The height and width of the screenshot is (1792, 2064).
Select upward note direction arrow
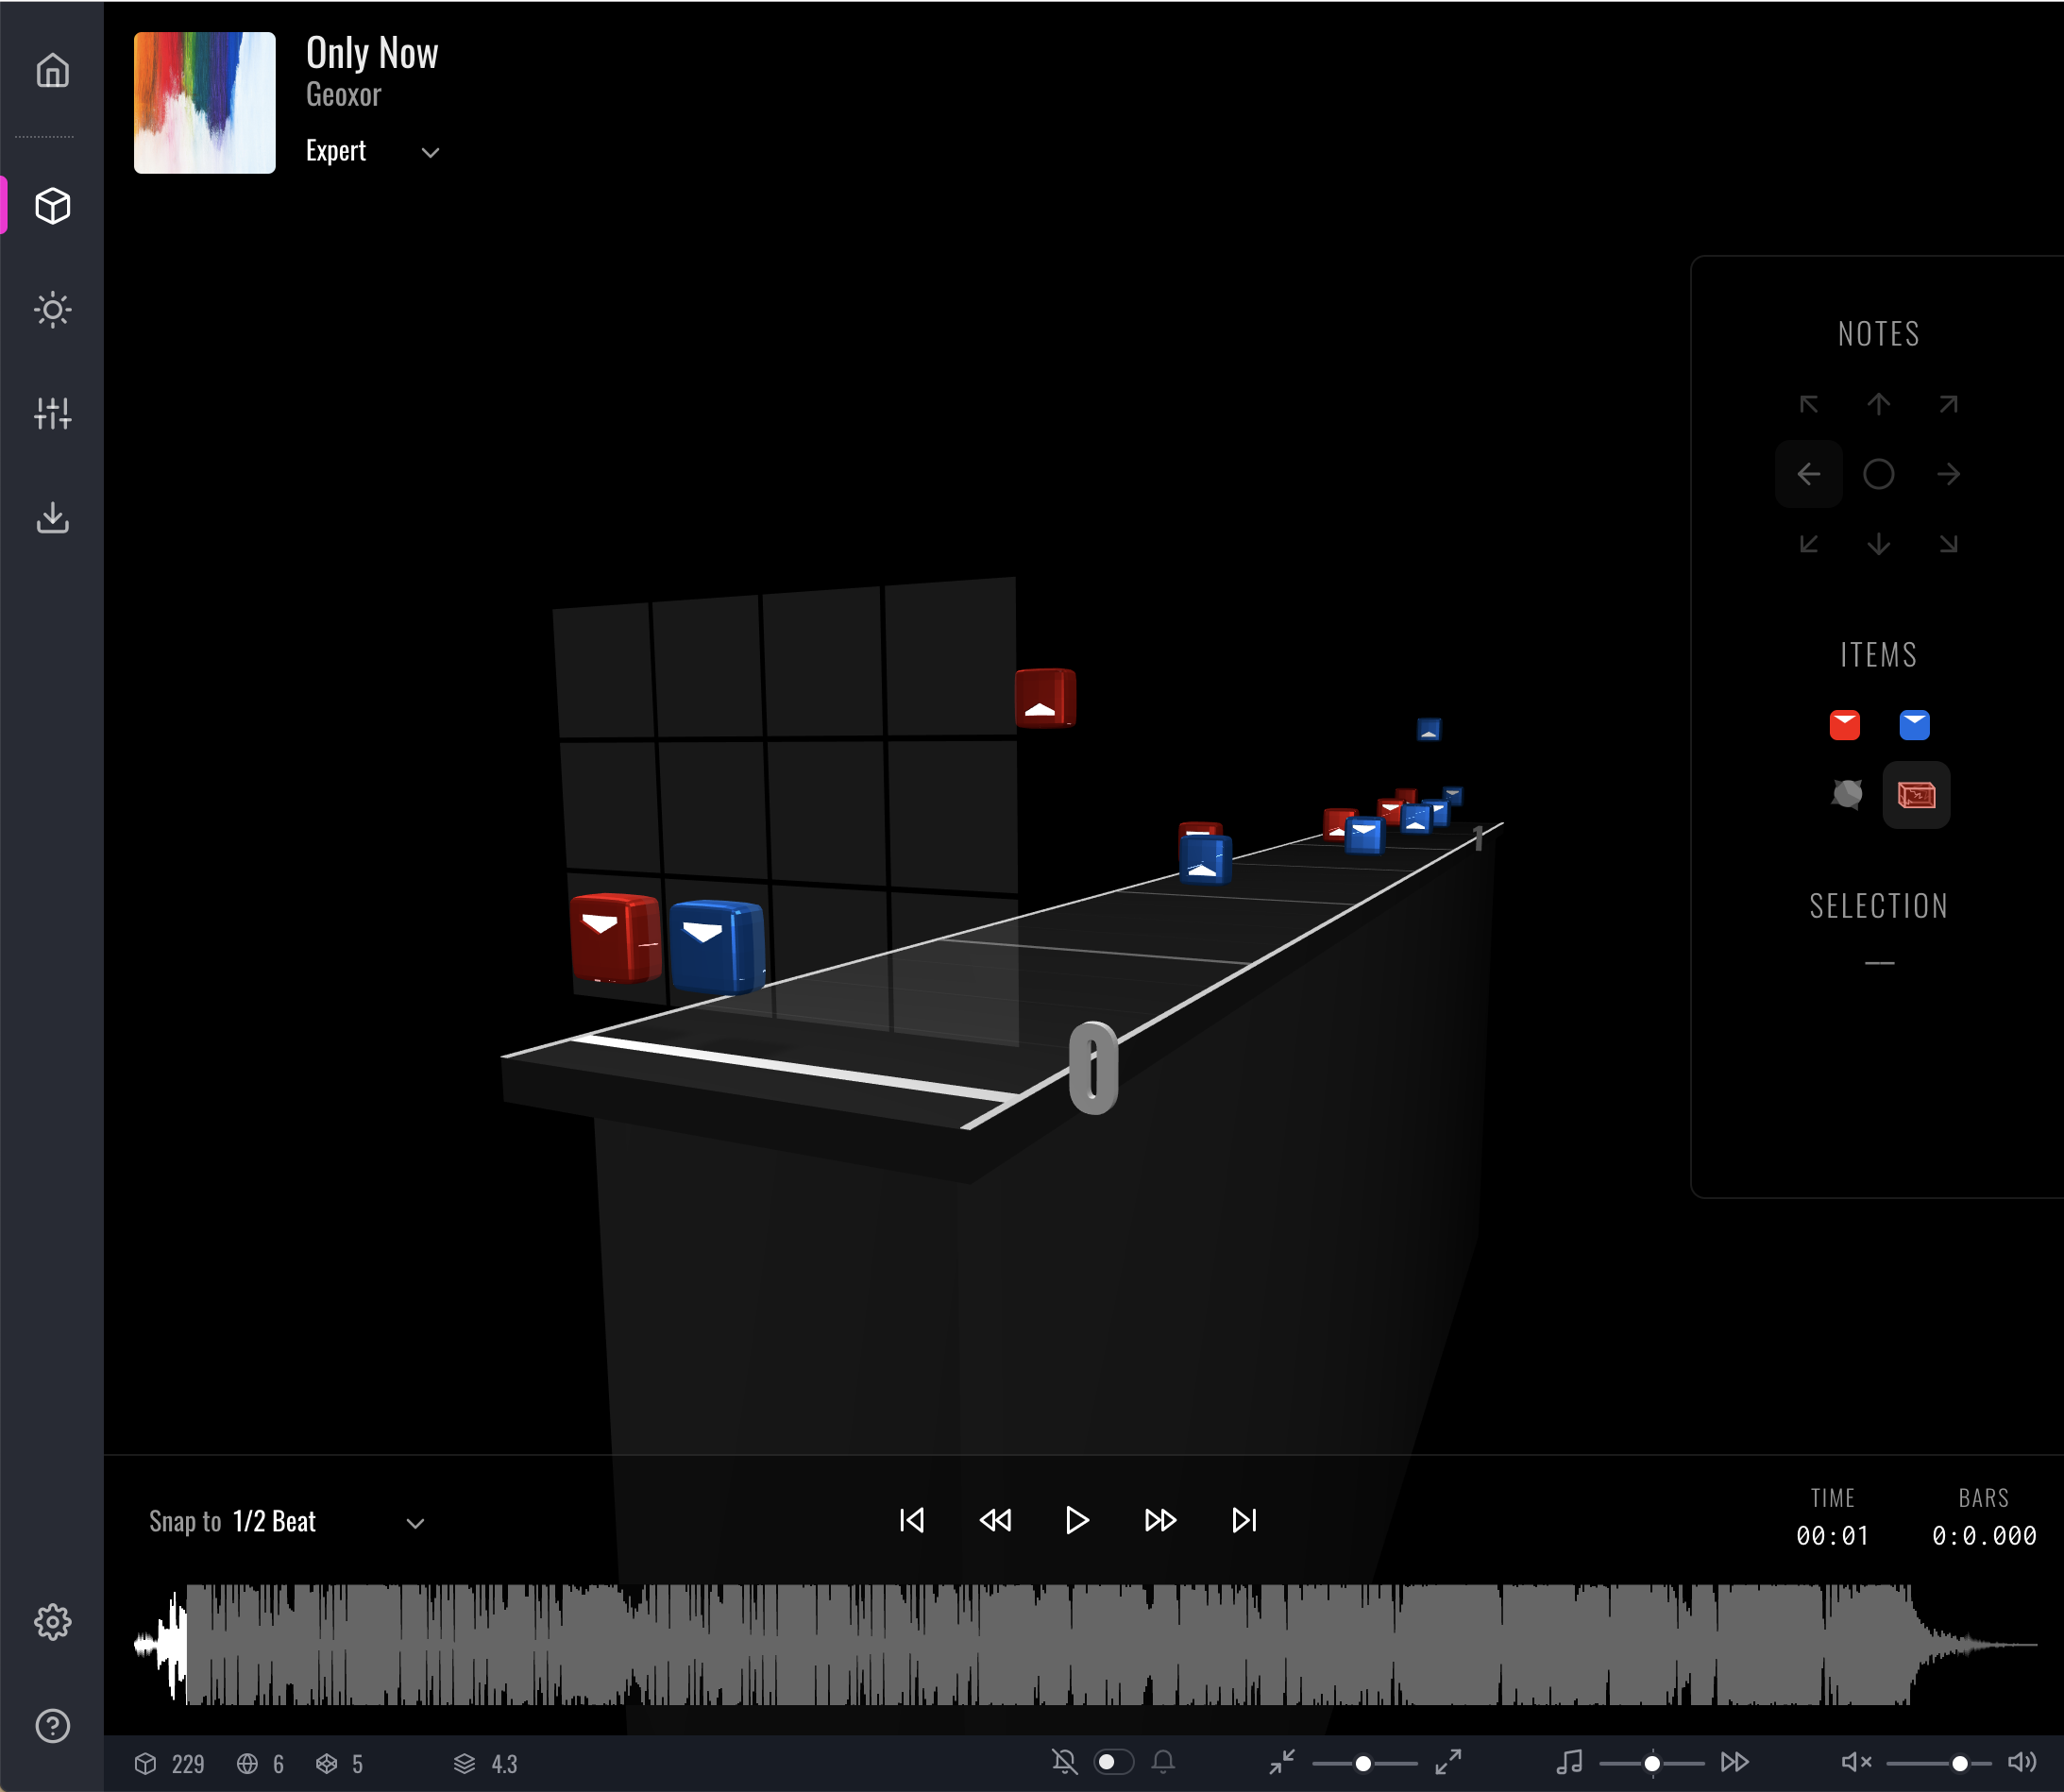click(1878, 404)
